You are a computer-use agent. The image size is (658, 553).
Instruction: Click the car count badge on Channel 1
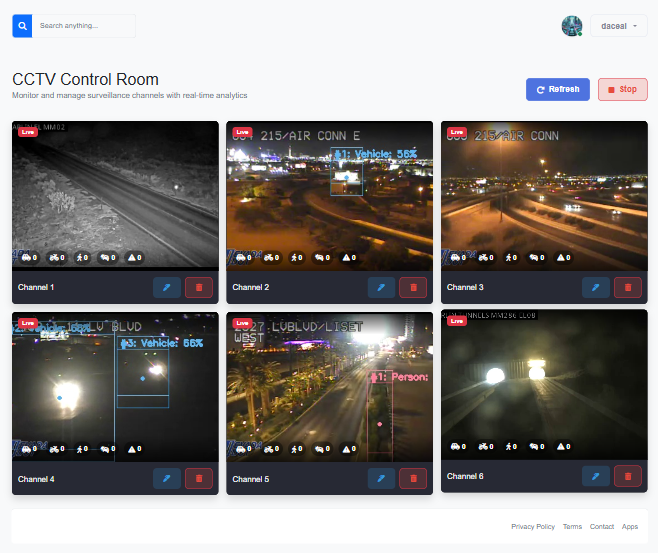(28, 257)
